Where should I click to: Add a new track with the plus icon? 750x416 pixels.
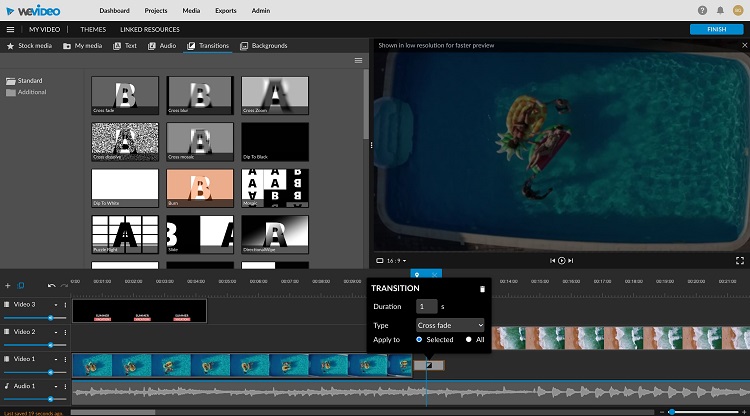8,286
